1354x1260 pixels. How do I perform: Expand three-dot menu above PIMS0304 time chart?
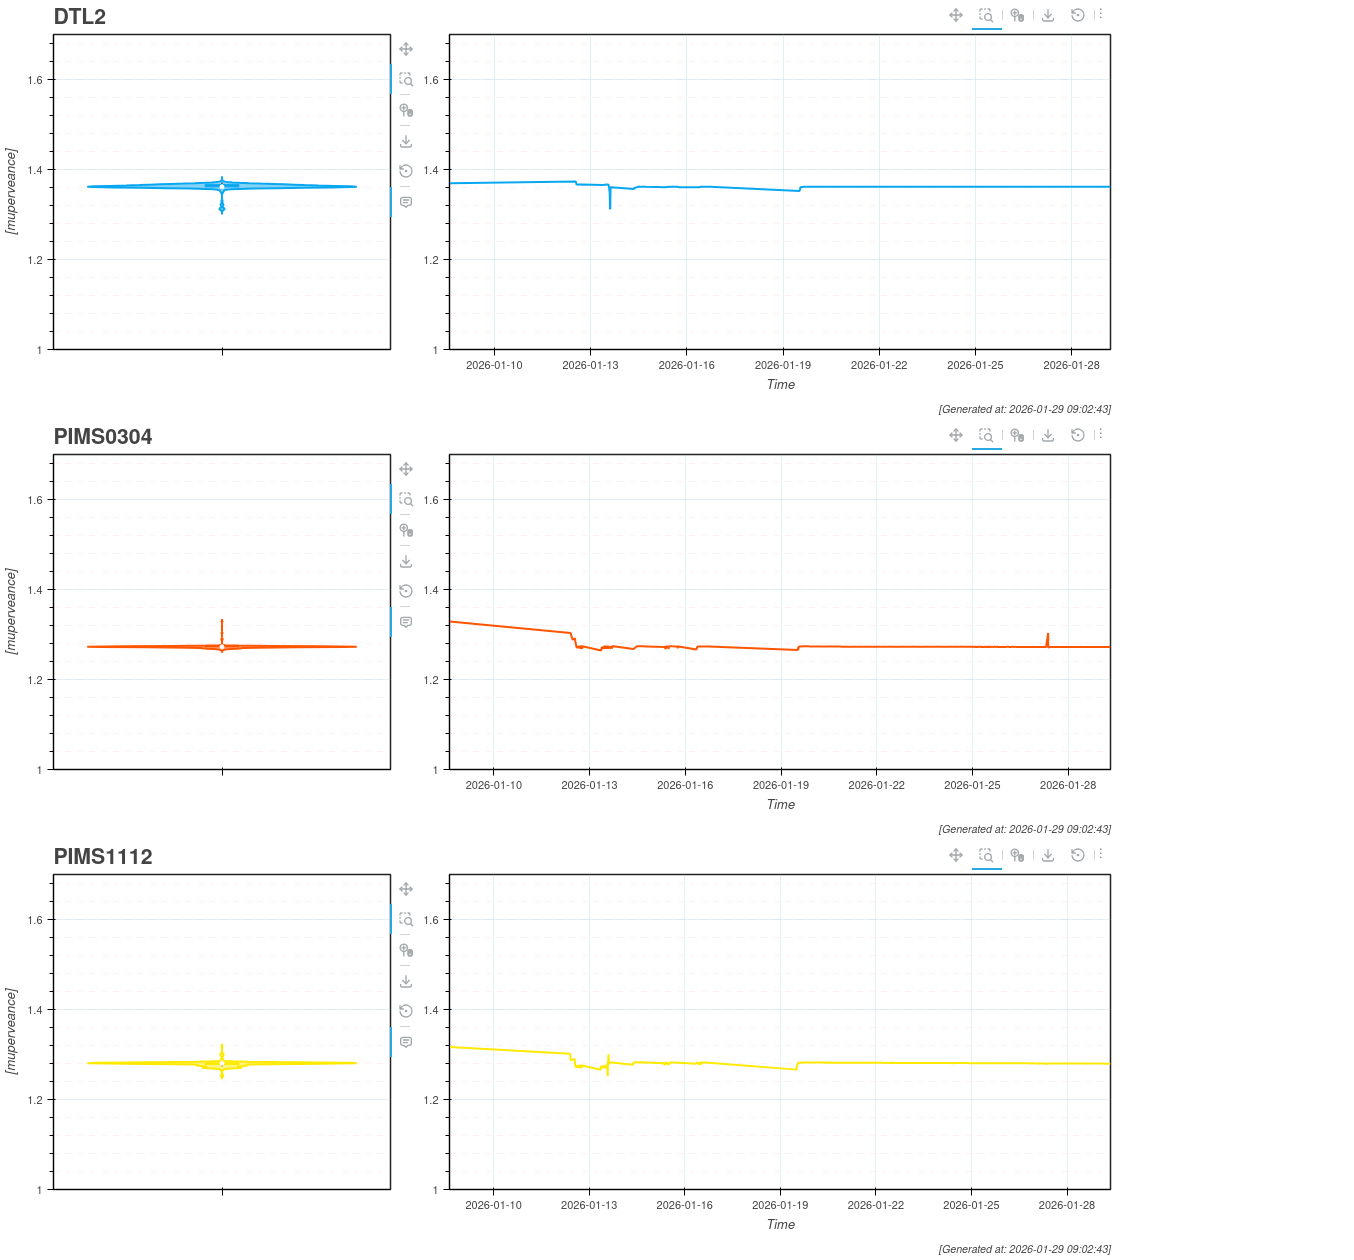[1100, 435]
